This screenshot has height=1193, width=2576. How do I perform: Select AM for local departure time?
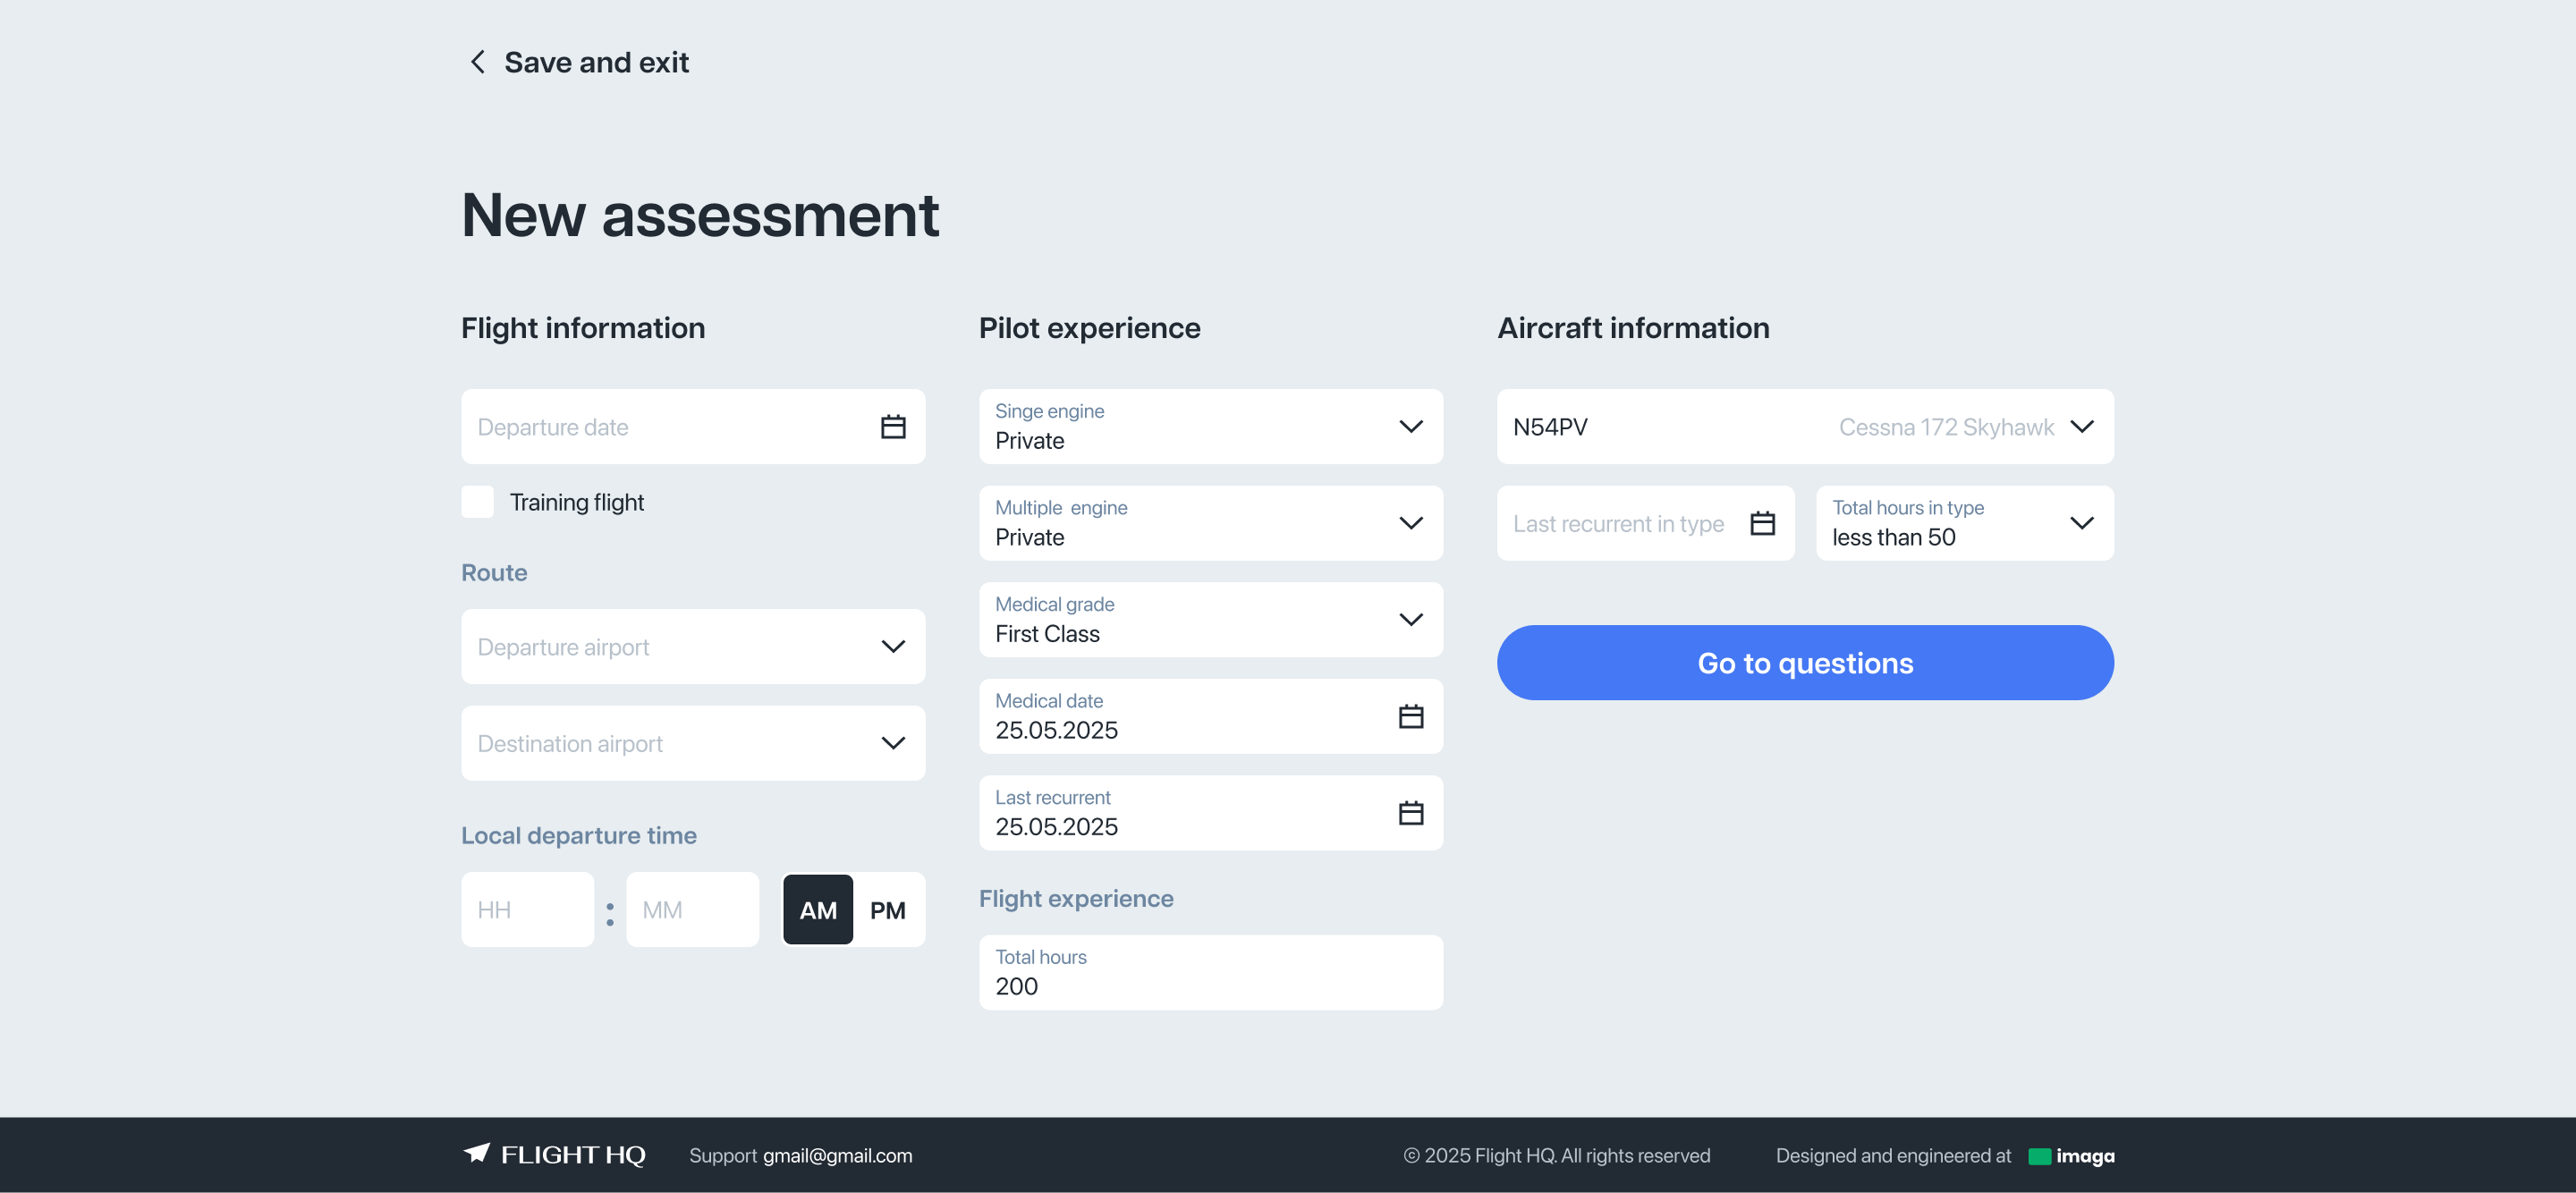818,909
